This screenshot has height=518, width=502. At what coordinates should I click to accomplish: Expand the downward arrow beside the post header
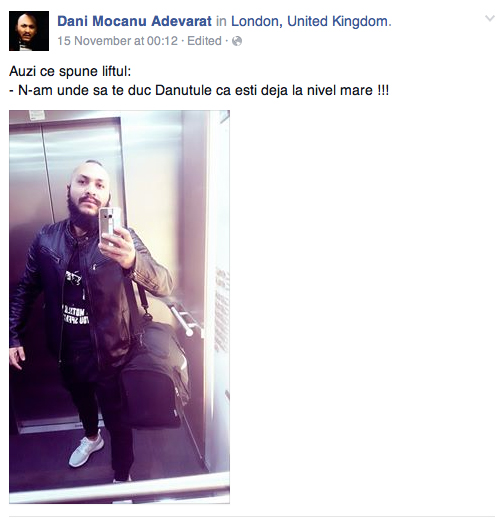click(x=489, y=19)
